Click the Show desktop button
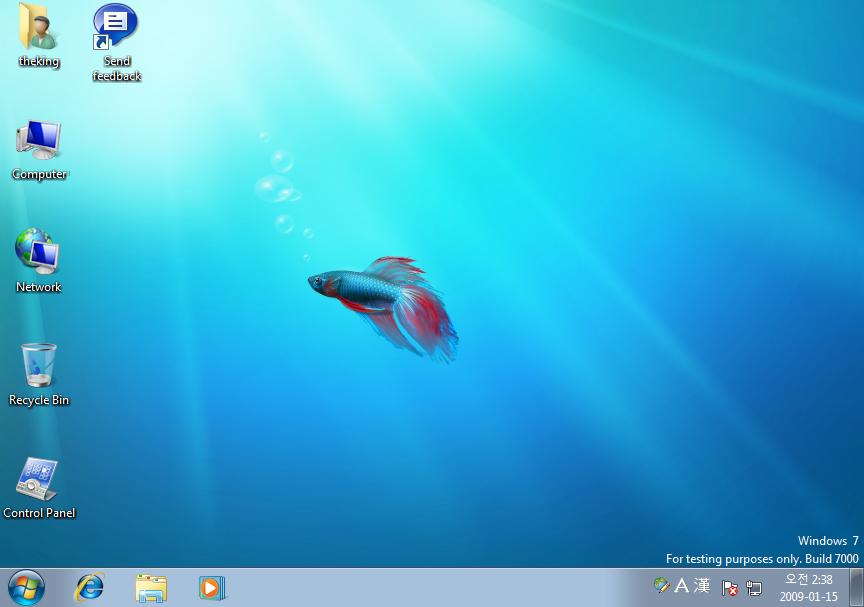 tap(856, 588)
